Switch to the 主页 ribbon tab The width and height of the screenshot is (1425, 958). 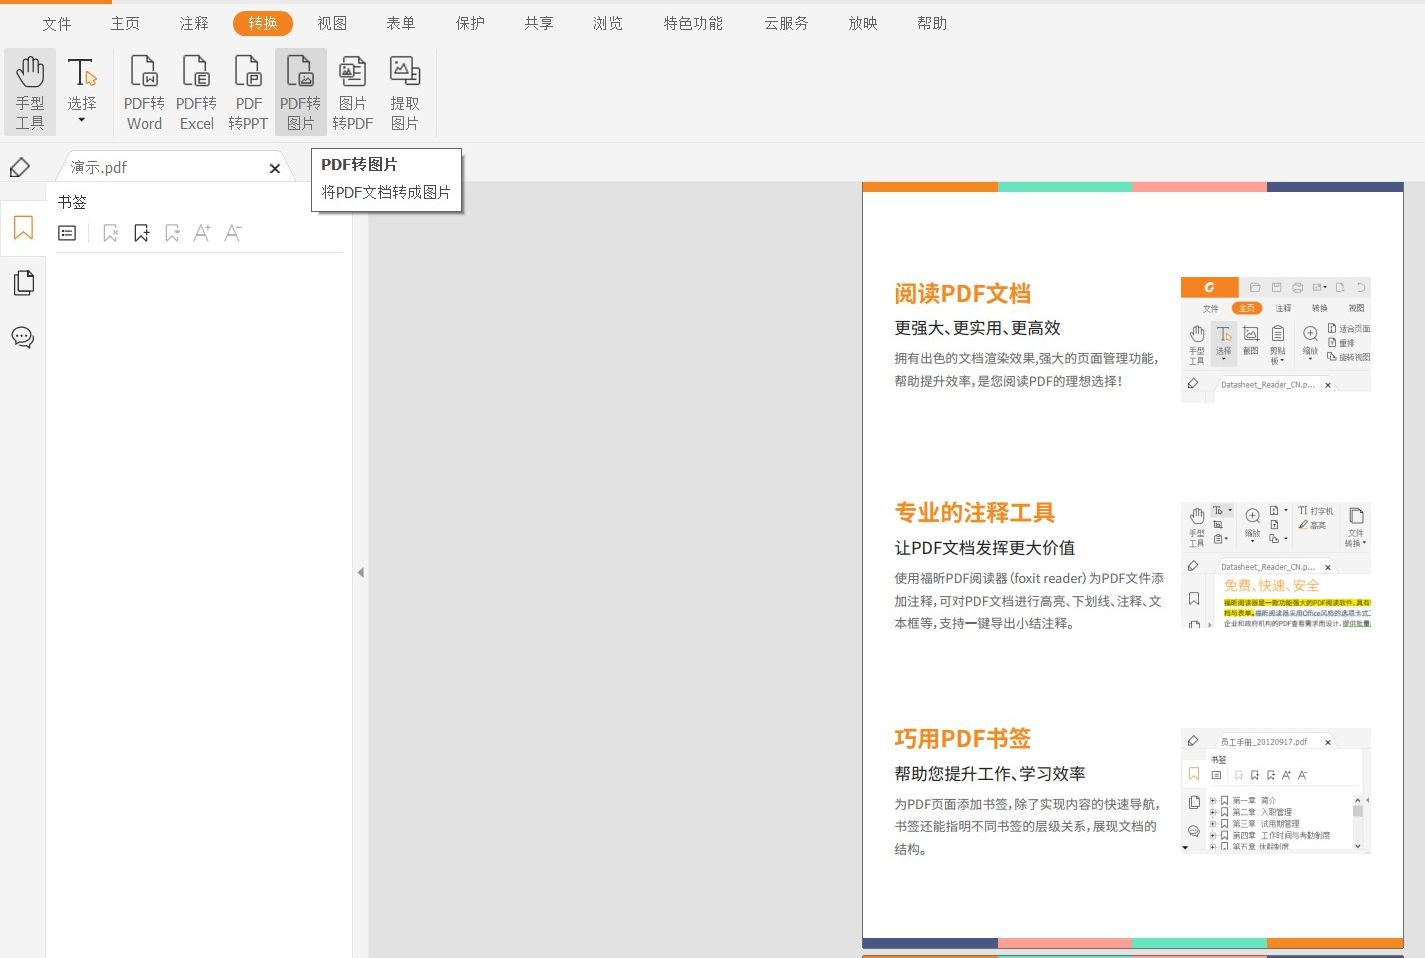tap(125, 23)
